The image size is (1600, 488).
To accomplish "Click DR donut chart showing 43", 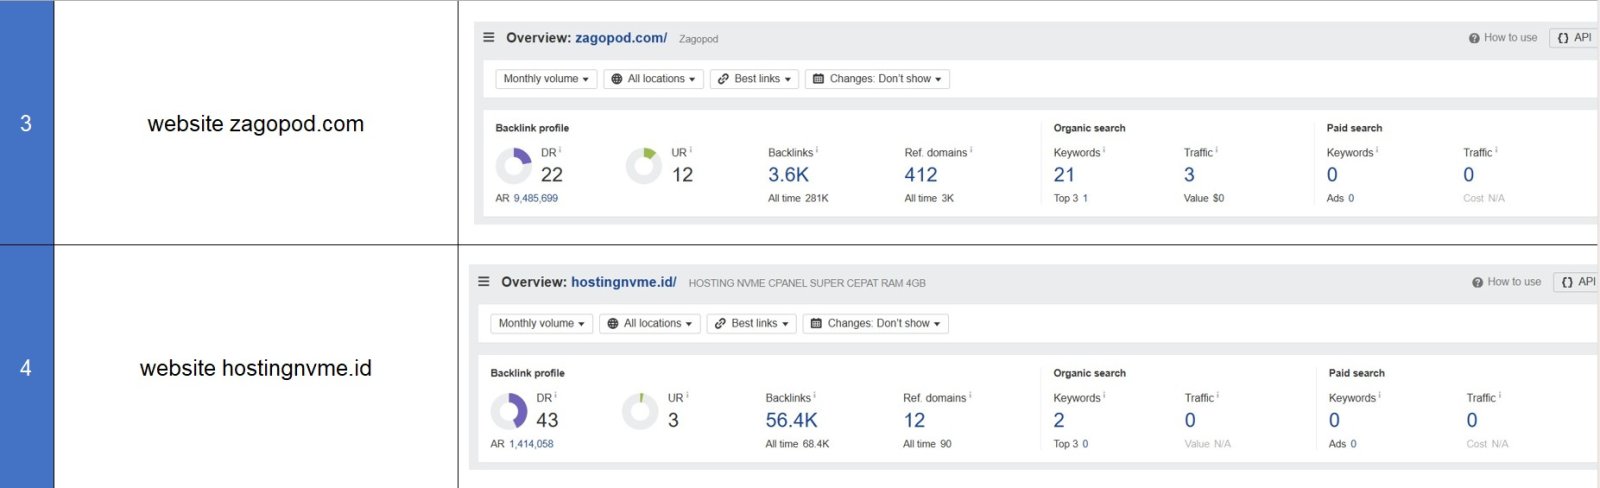I will (x=509, y=411).
